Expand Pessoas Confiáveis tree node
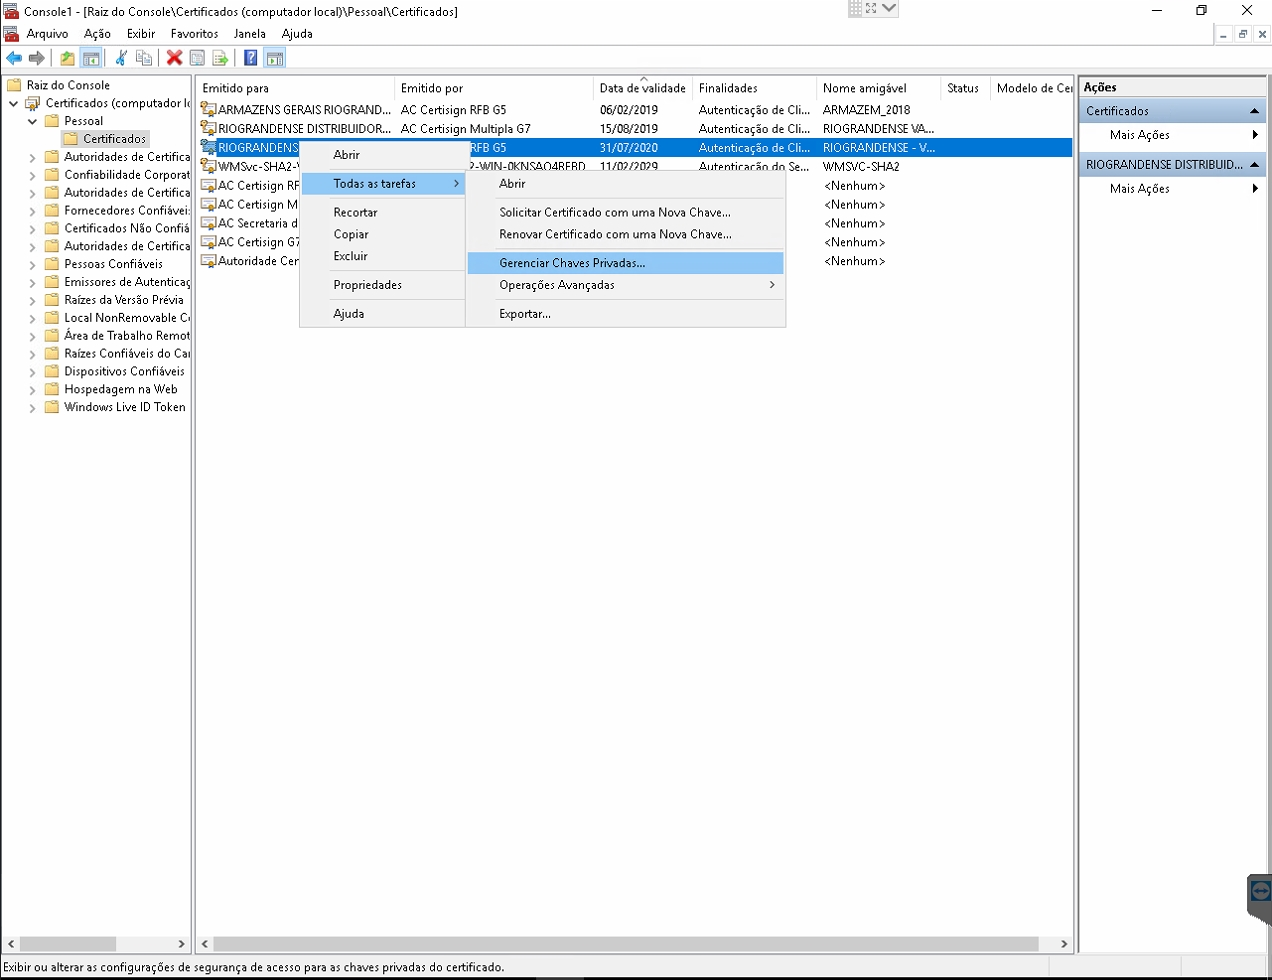 [x=32, y=265]
